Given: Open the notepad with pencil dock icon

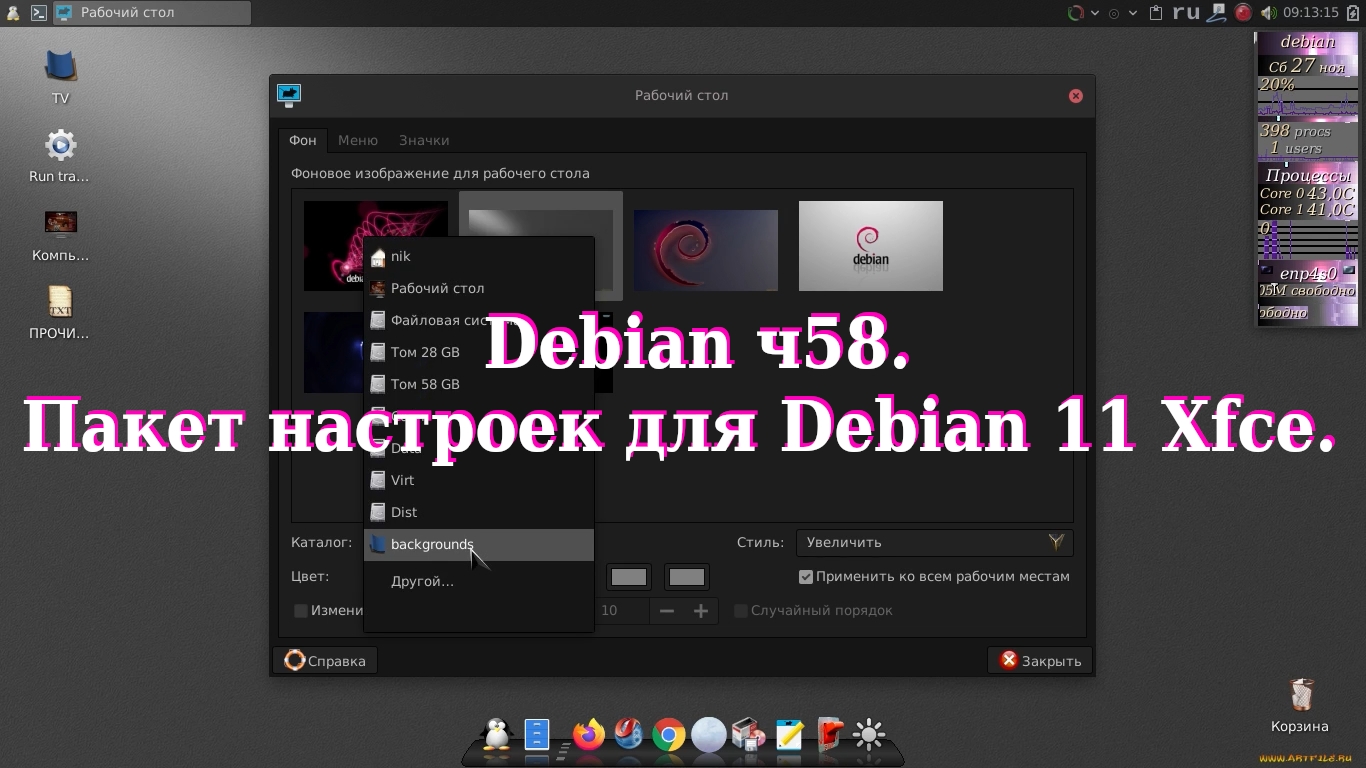Looking at the screenshot, I should [789, 735].
